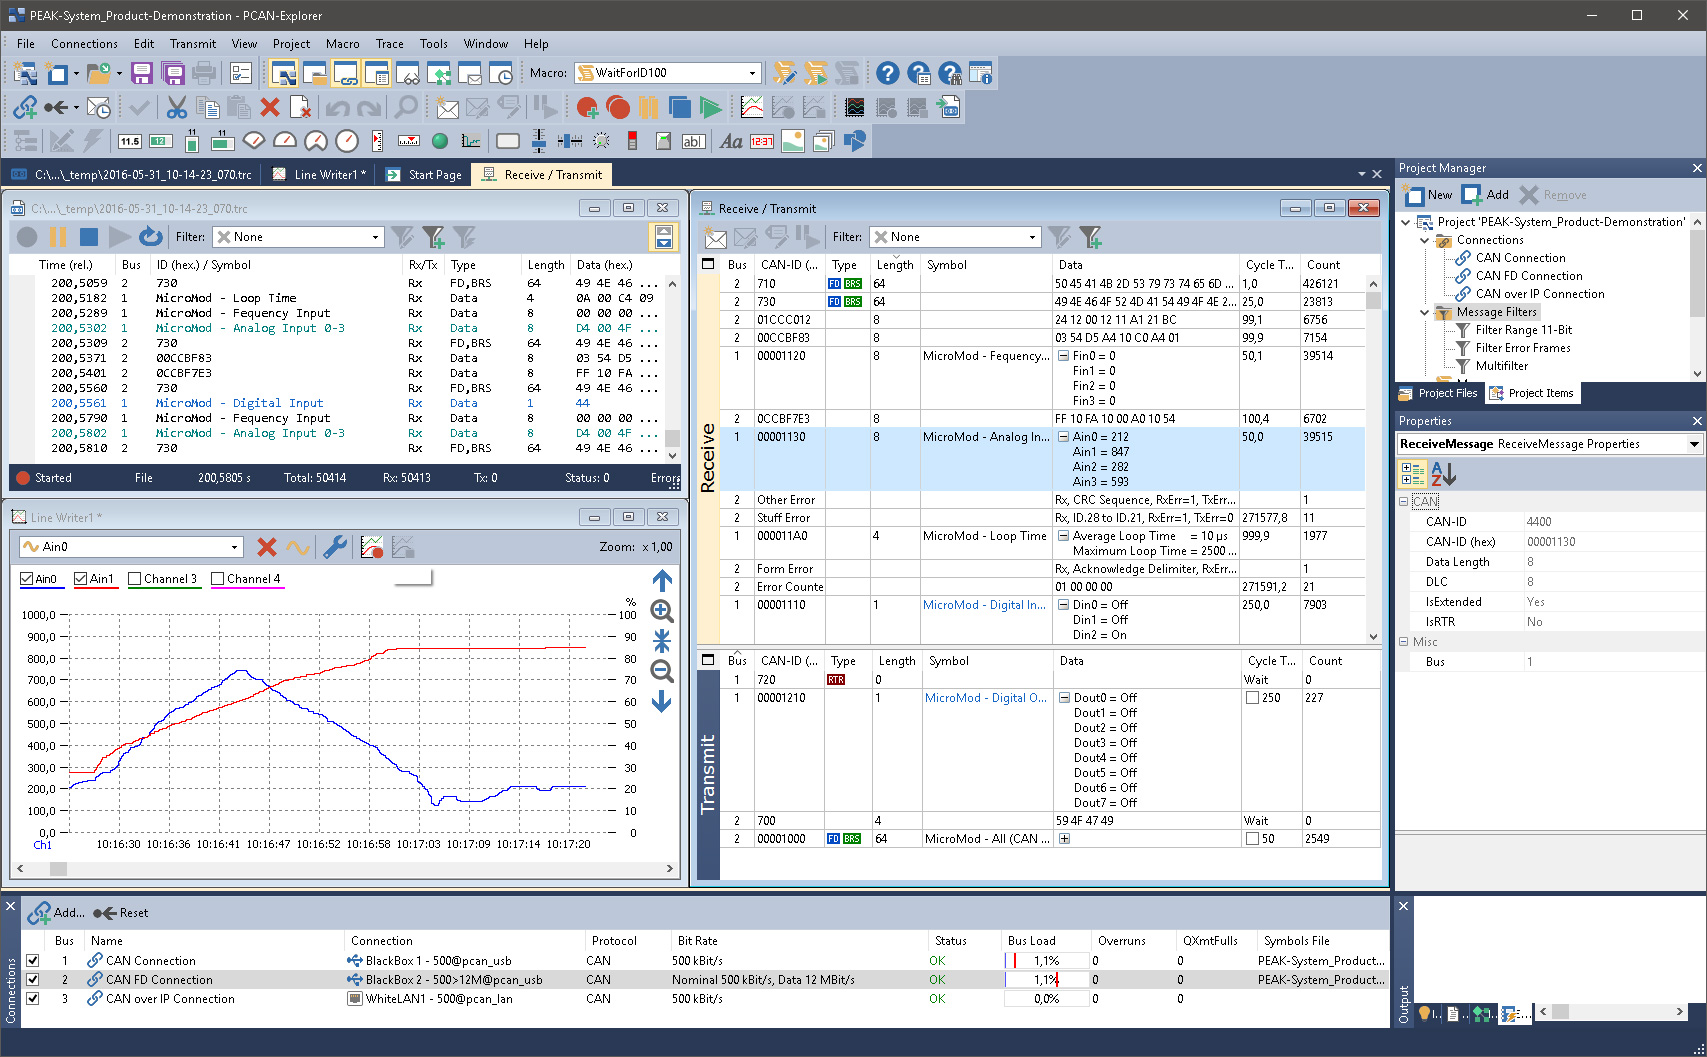
Task: Collapse the Ain0 data expander for 00001130
Action: 1061,437
